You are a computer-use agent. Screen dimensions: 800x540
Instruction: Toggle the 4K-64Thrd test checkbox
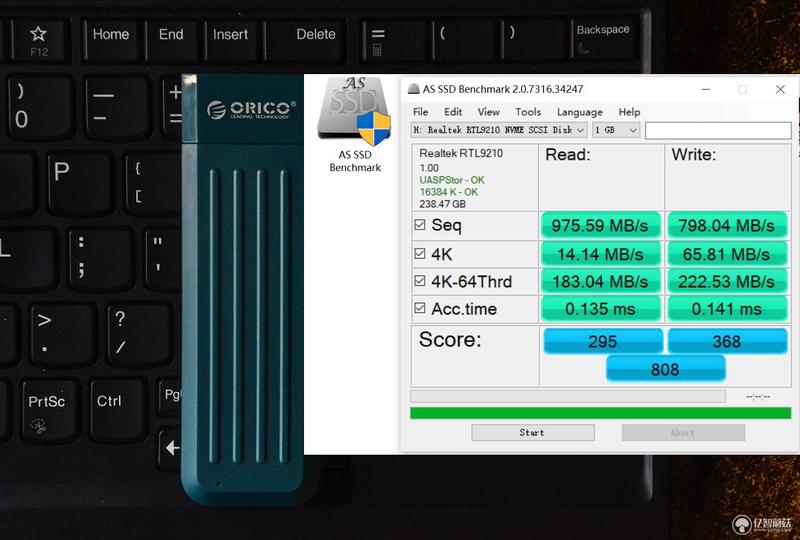[420, 281]
